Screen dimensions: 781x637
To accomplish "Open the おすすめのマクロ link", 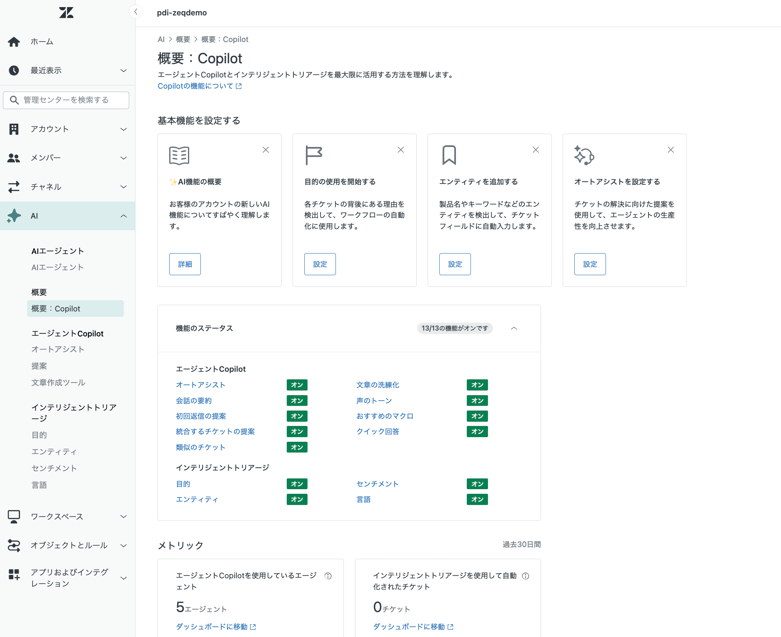I will pos(385,416).
